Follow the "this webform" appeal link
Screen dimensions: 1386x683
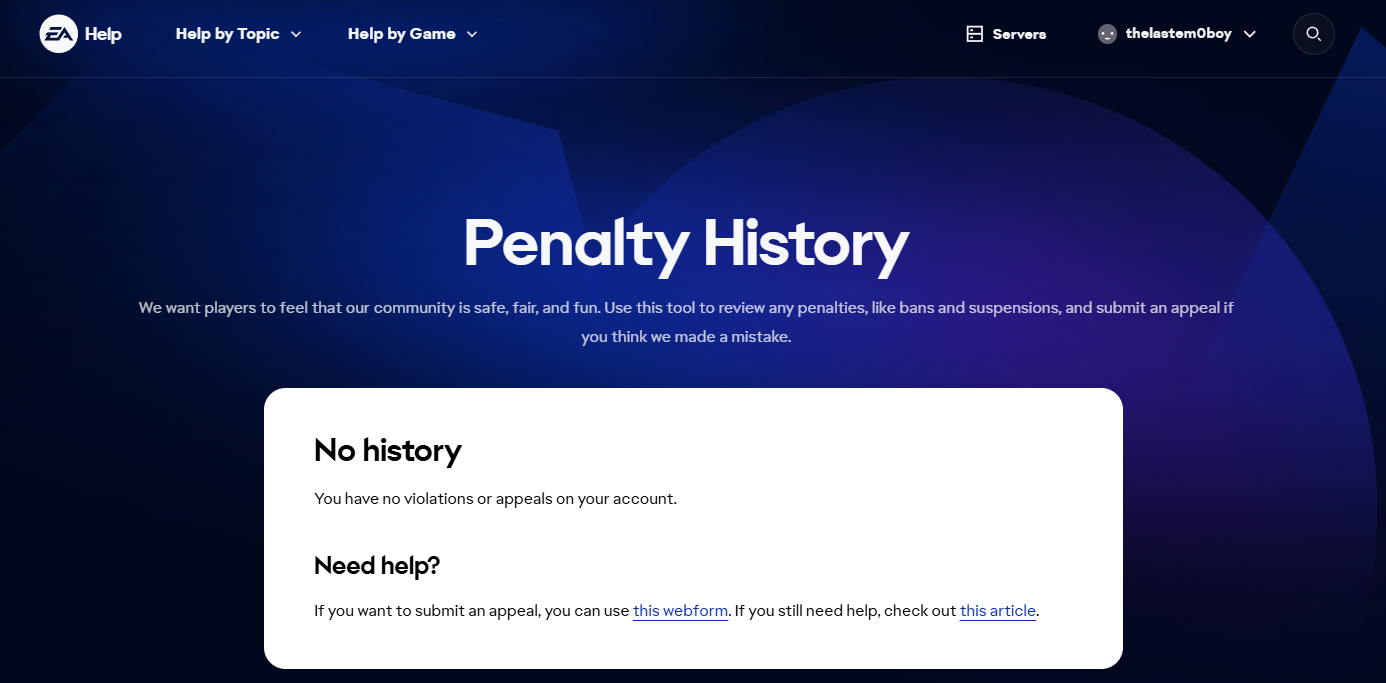[x=680, y=611]
